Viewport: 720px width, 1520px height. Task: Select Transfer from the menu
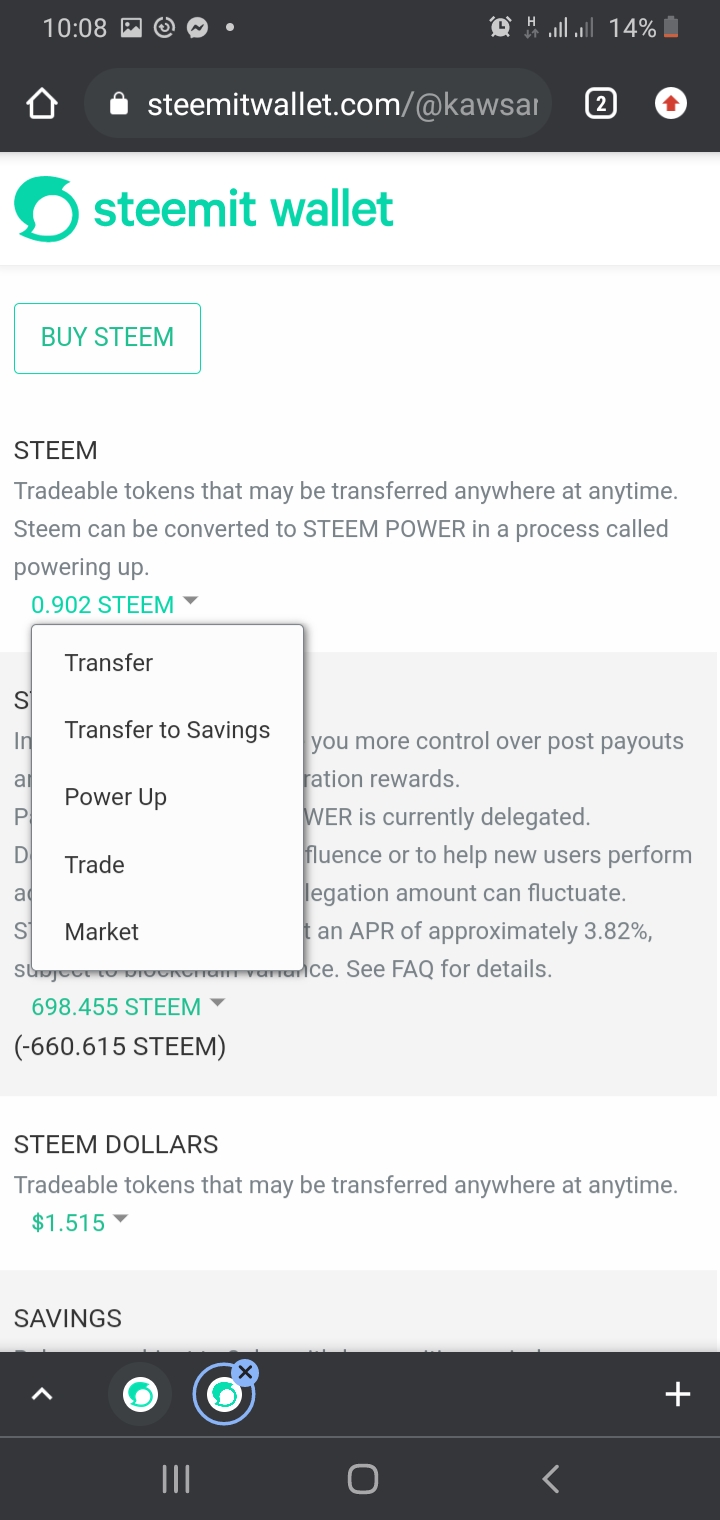coord(109,663)
